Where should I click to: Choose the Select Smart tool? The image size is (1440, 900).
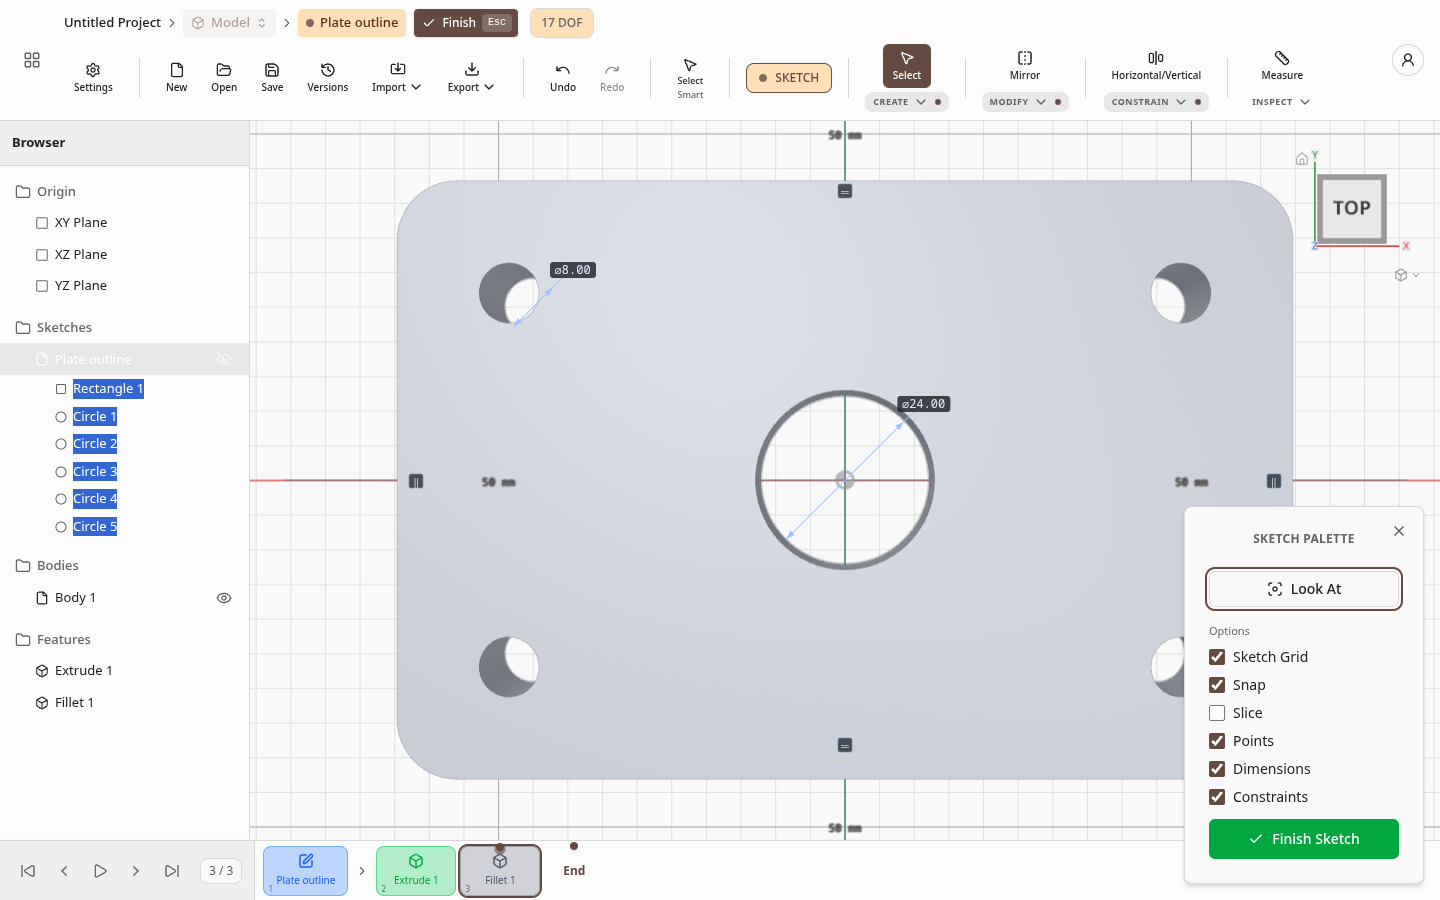[690, 78]
